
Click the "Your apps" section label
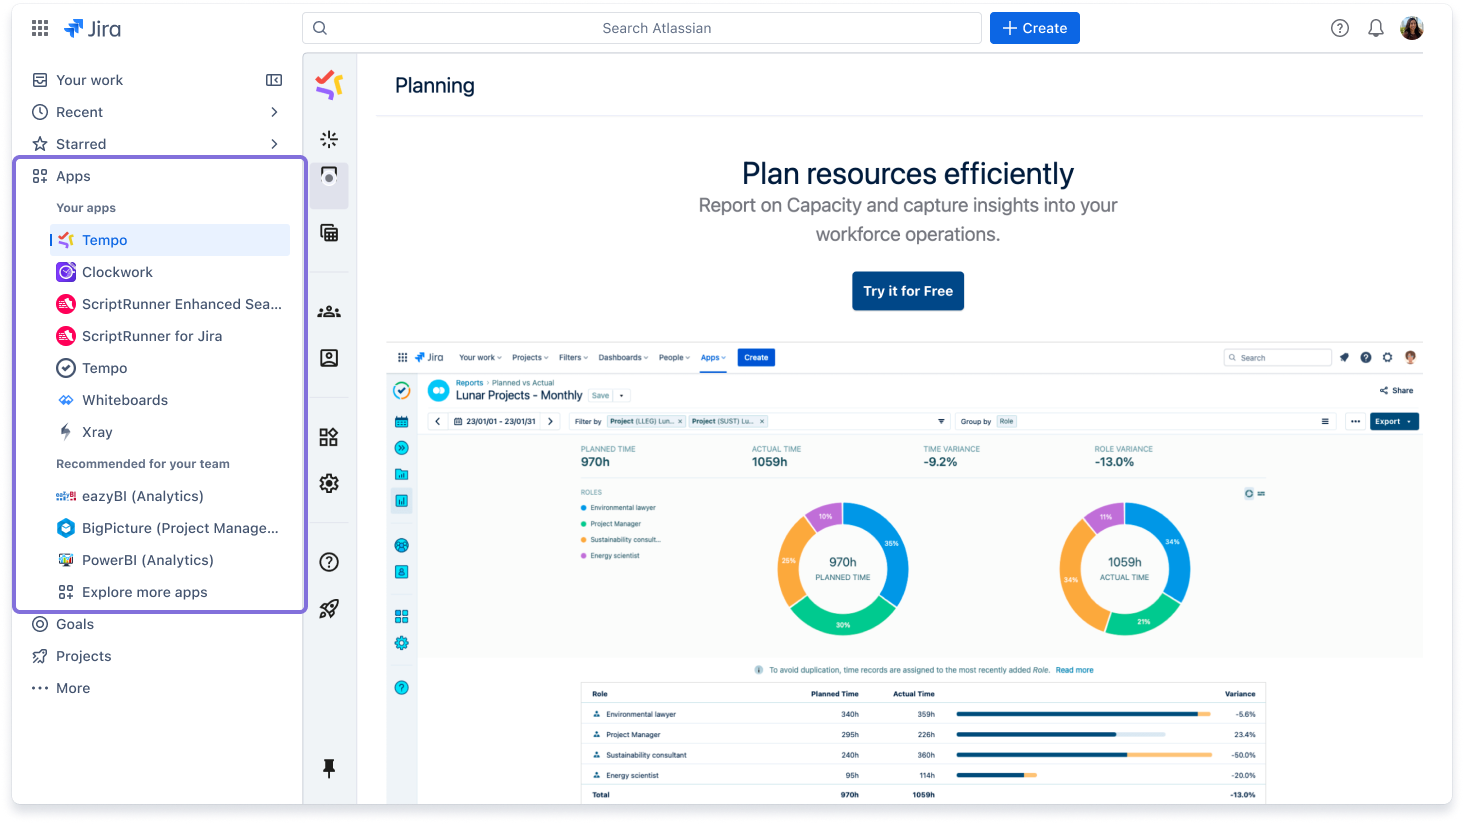[86, 208]
